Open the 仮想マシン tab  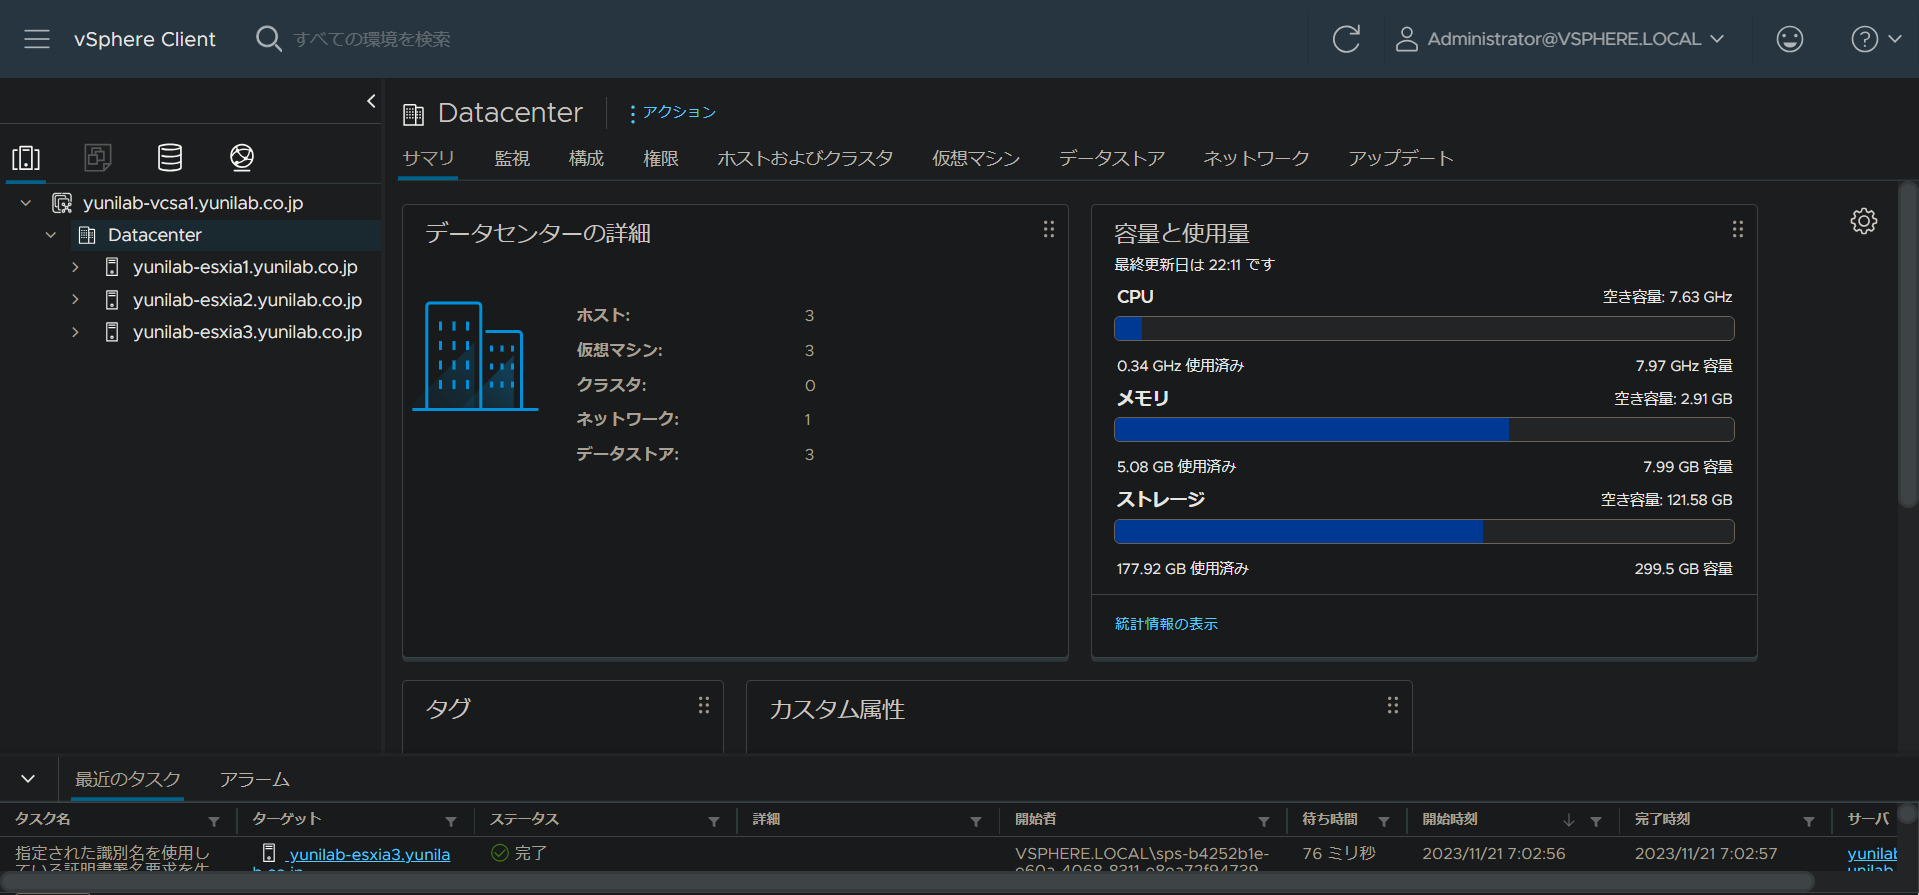click(976, 158)
